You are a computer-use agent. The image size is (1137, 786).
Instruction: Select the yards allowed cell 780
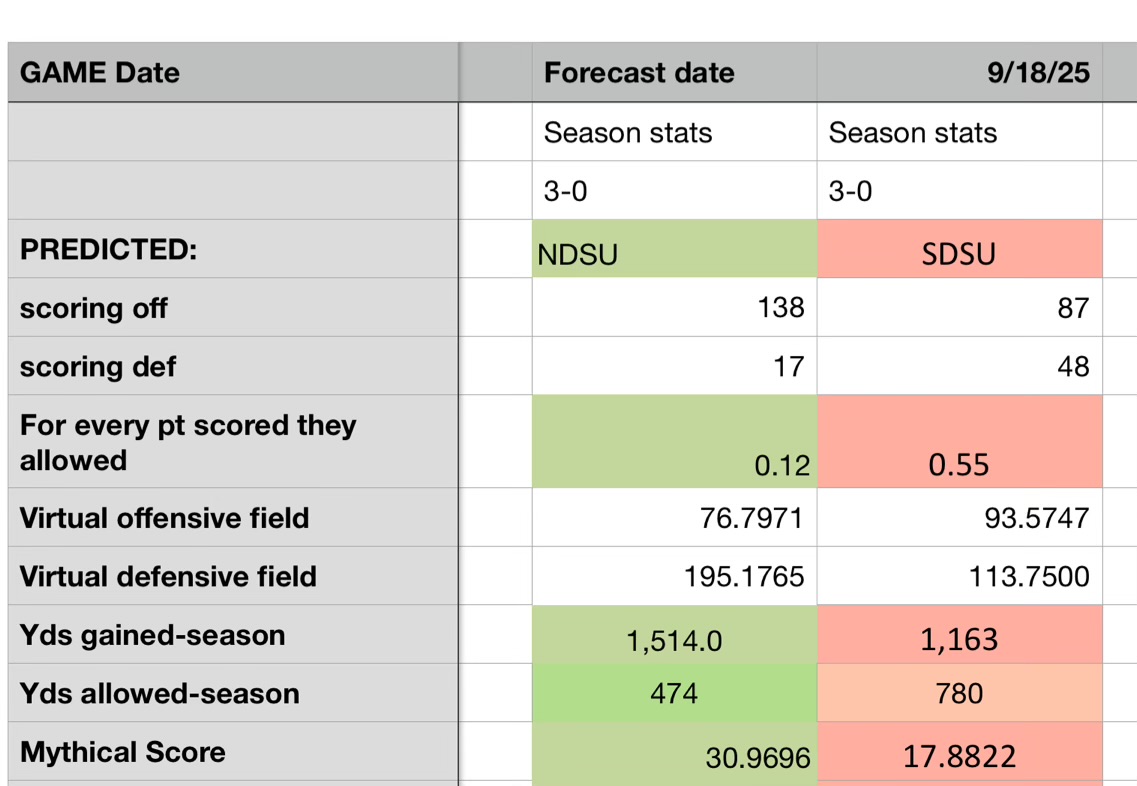point(959,693)
